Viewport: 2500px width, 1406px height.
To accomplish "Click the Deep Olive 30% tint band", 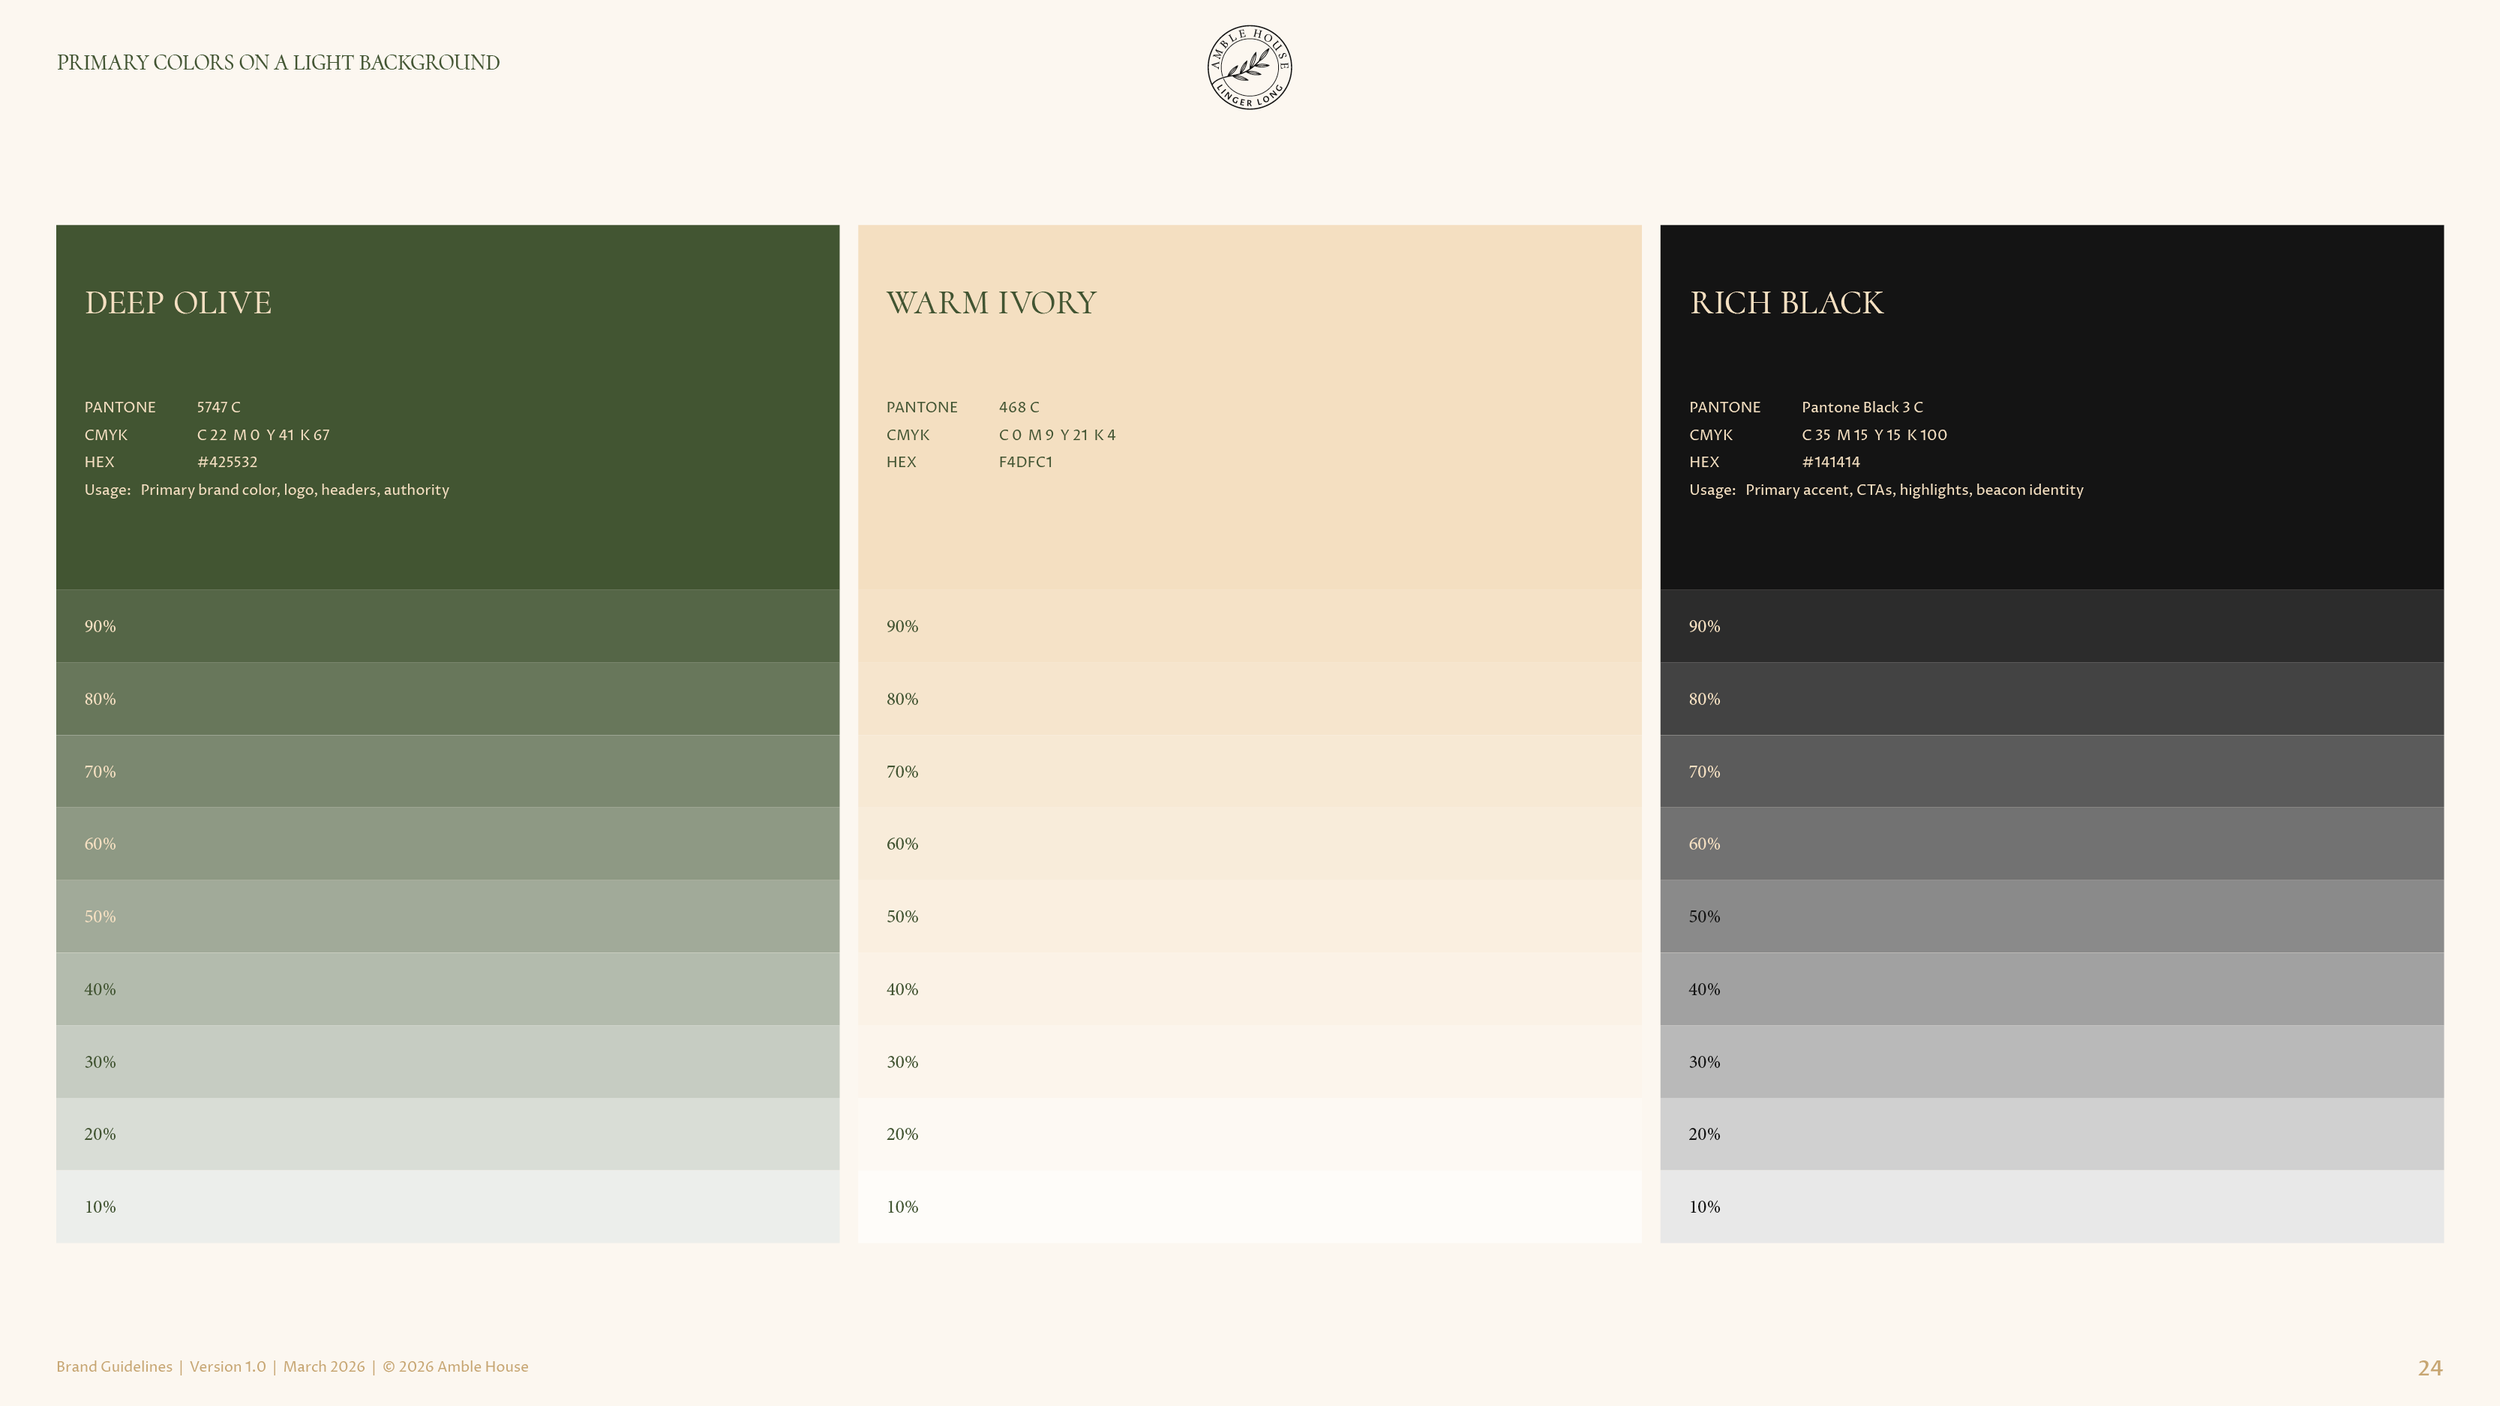I will coord(447,1062).
